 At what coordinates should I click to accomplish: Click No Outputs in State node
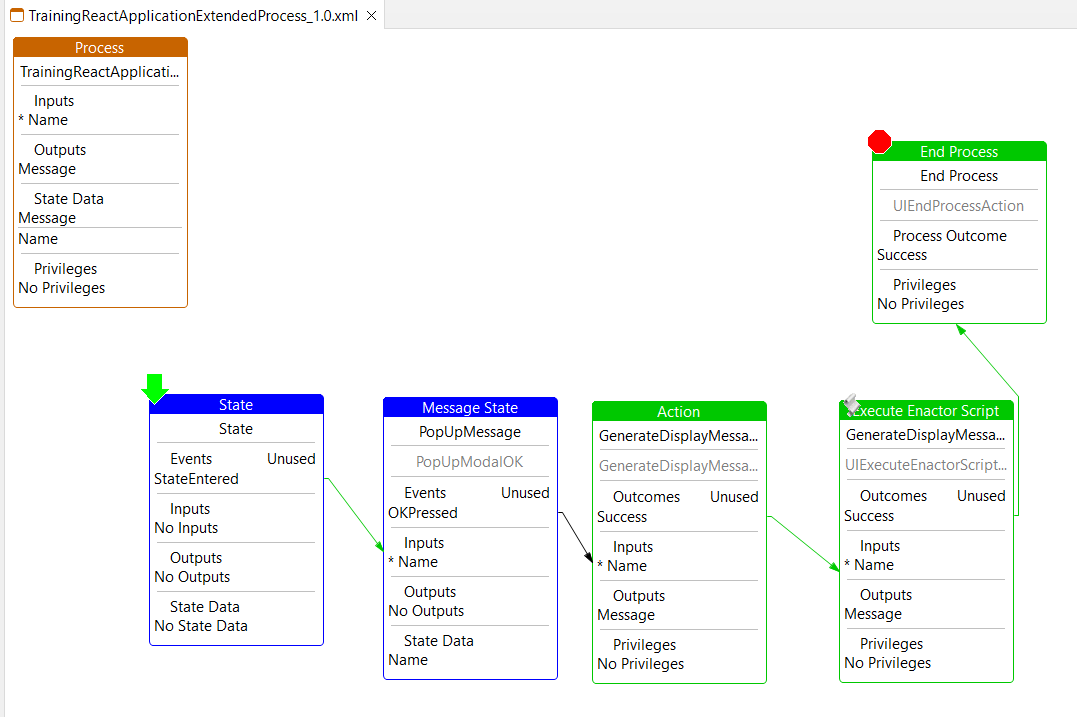[x=192, y=577]
